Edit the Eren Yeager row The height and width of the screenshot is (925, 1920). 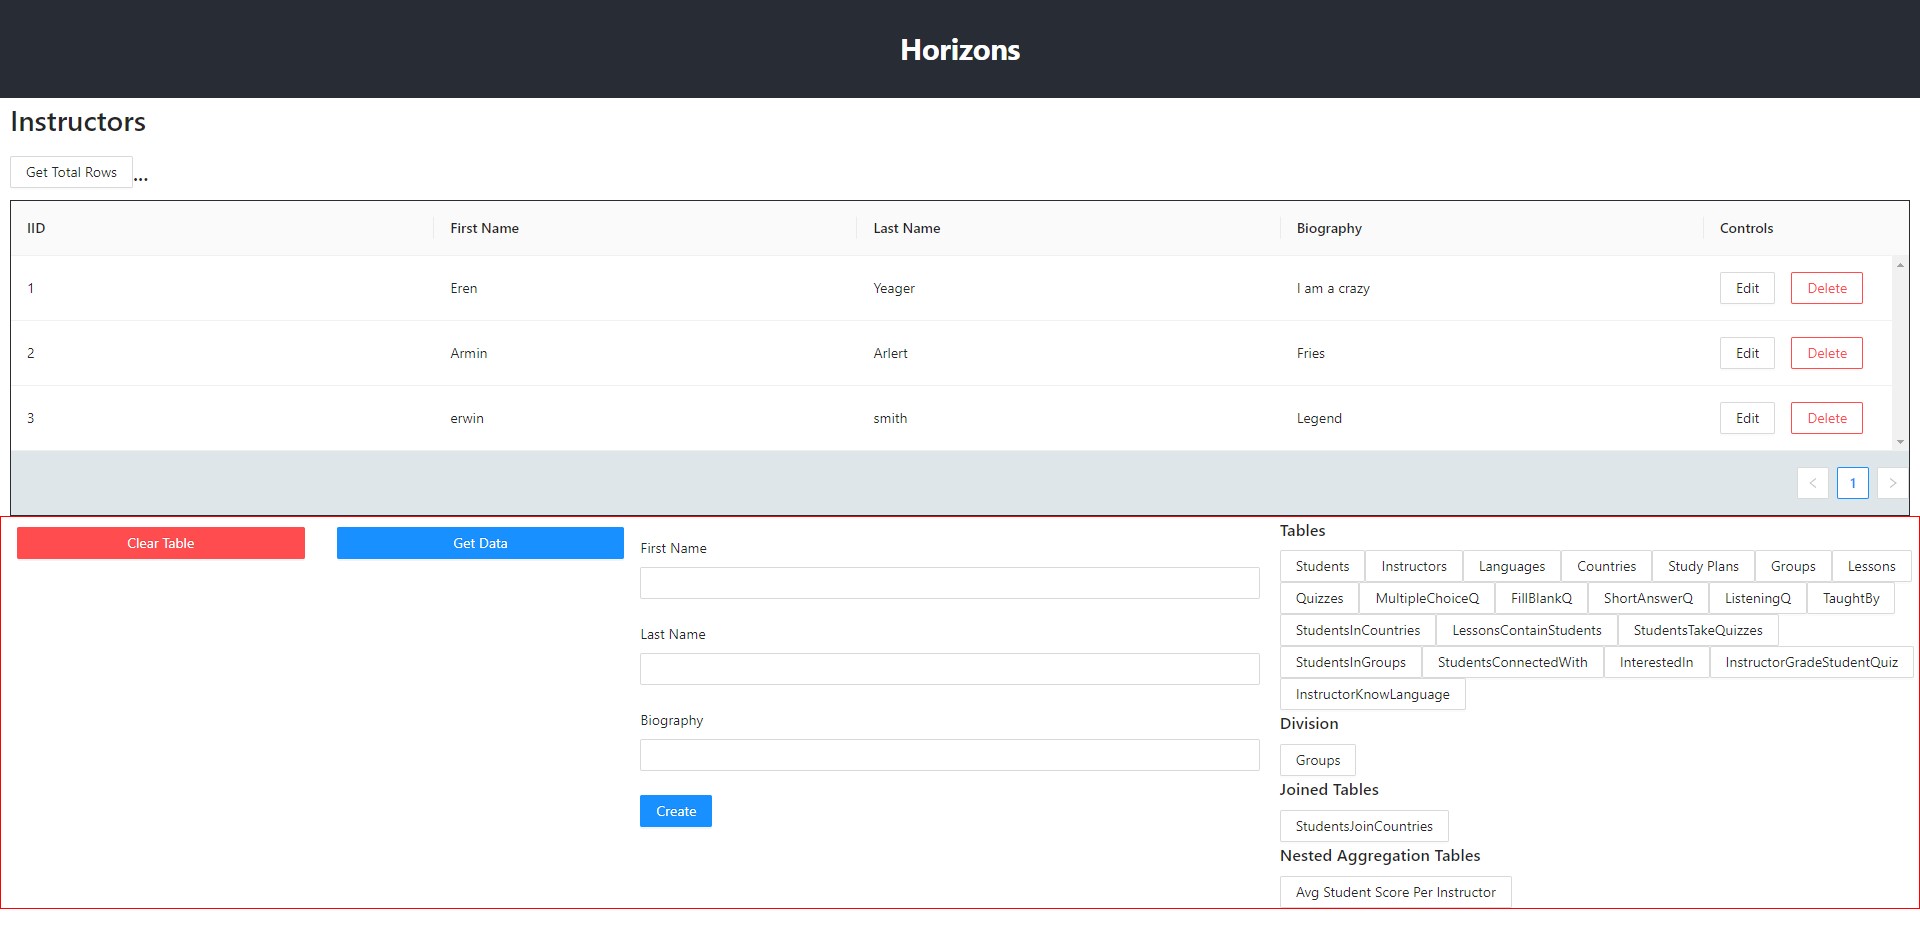coord(1747,288)
